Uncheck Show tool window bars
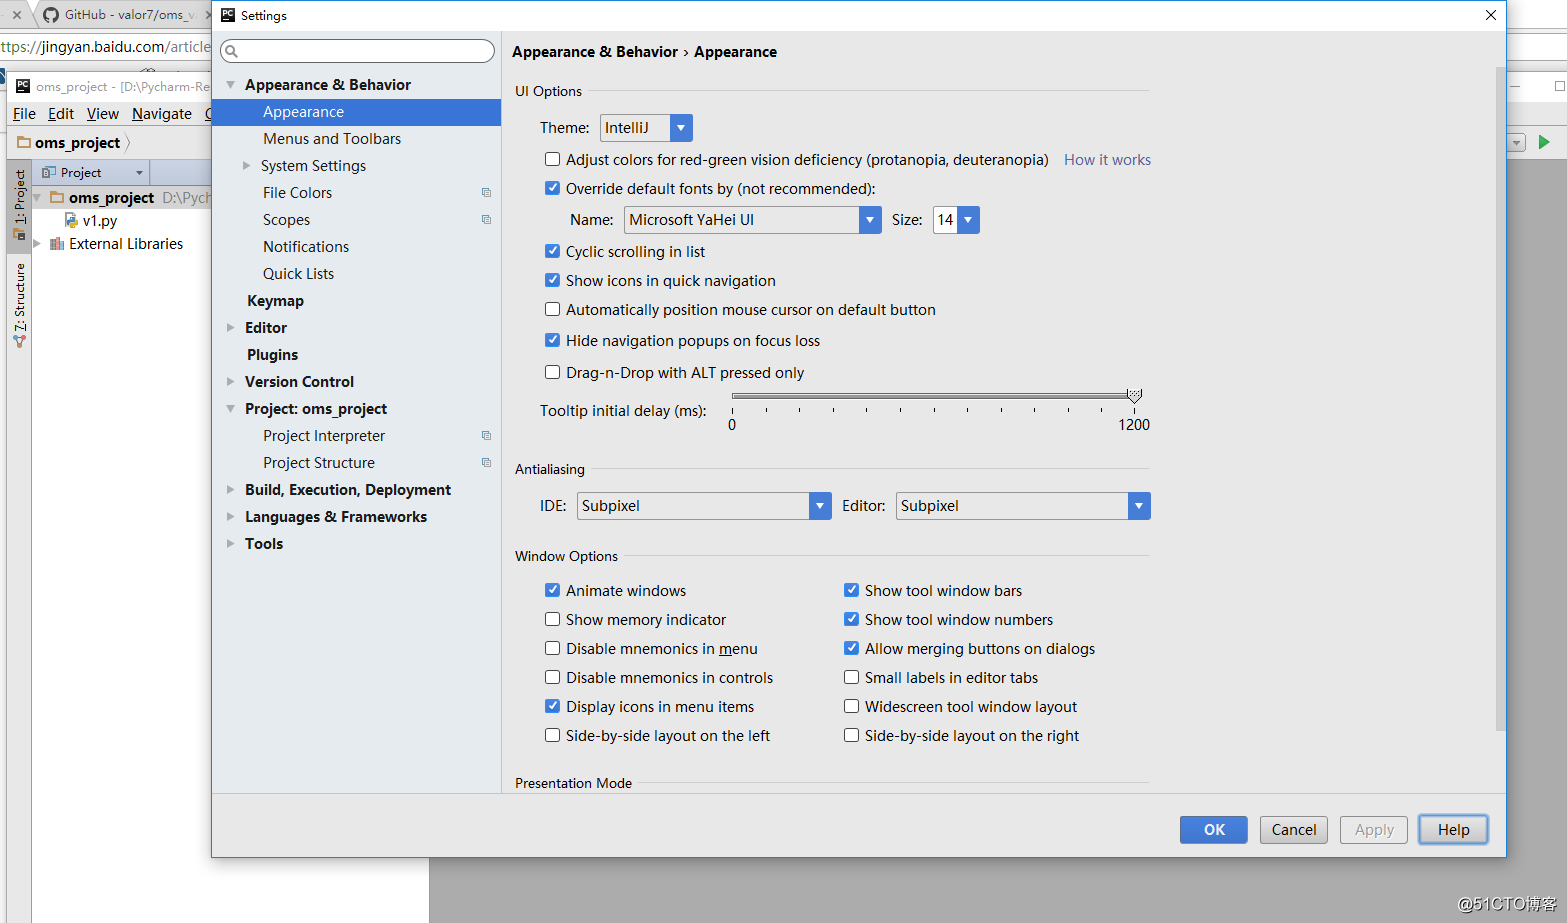Viewport: 1567px width, 923px height. click(851, 590)
